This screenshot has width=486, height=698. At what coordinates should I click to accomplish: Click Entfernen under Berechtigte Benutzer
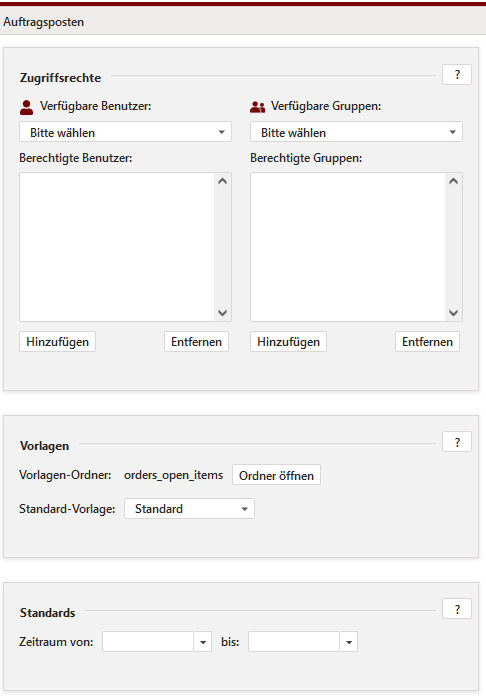coord(196,342)
